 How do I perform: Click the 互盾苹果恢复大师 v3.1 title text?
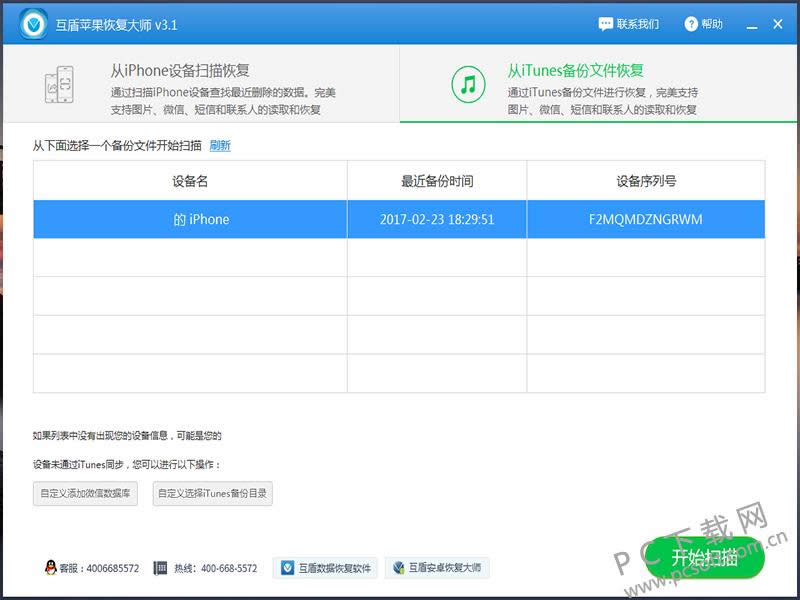click(x=116, y=25)
